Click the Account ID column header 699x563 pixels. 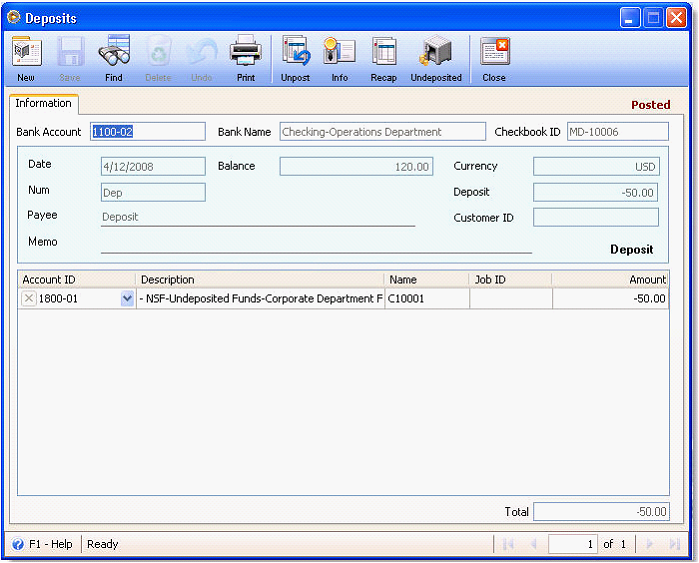pos(77,279)
